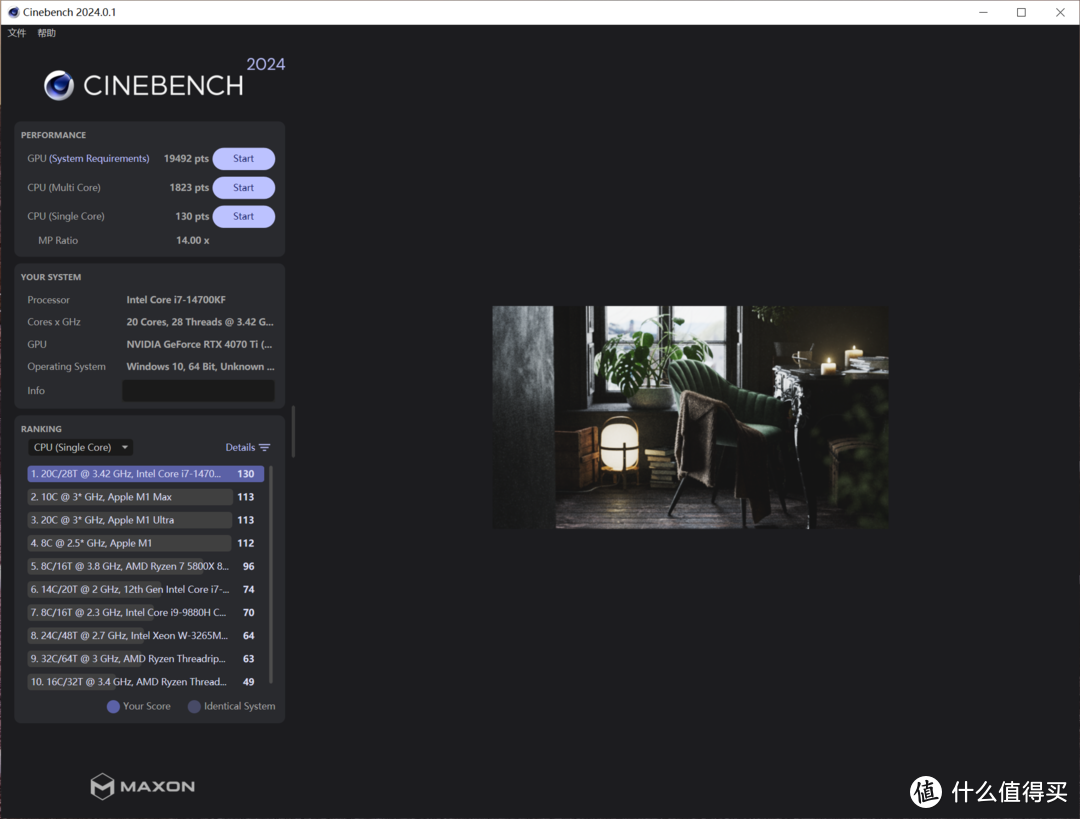Open the ranking type dropdown CPU (Single Core)
Screen dimensions: 1080x819
81,447
